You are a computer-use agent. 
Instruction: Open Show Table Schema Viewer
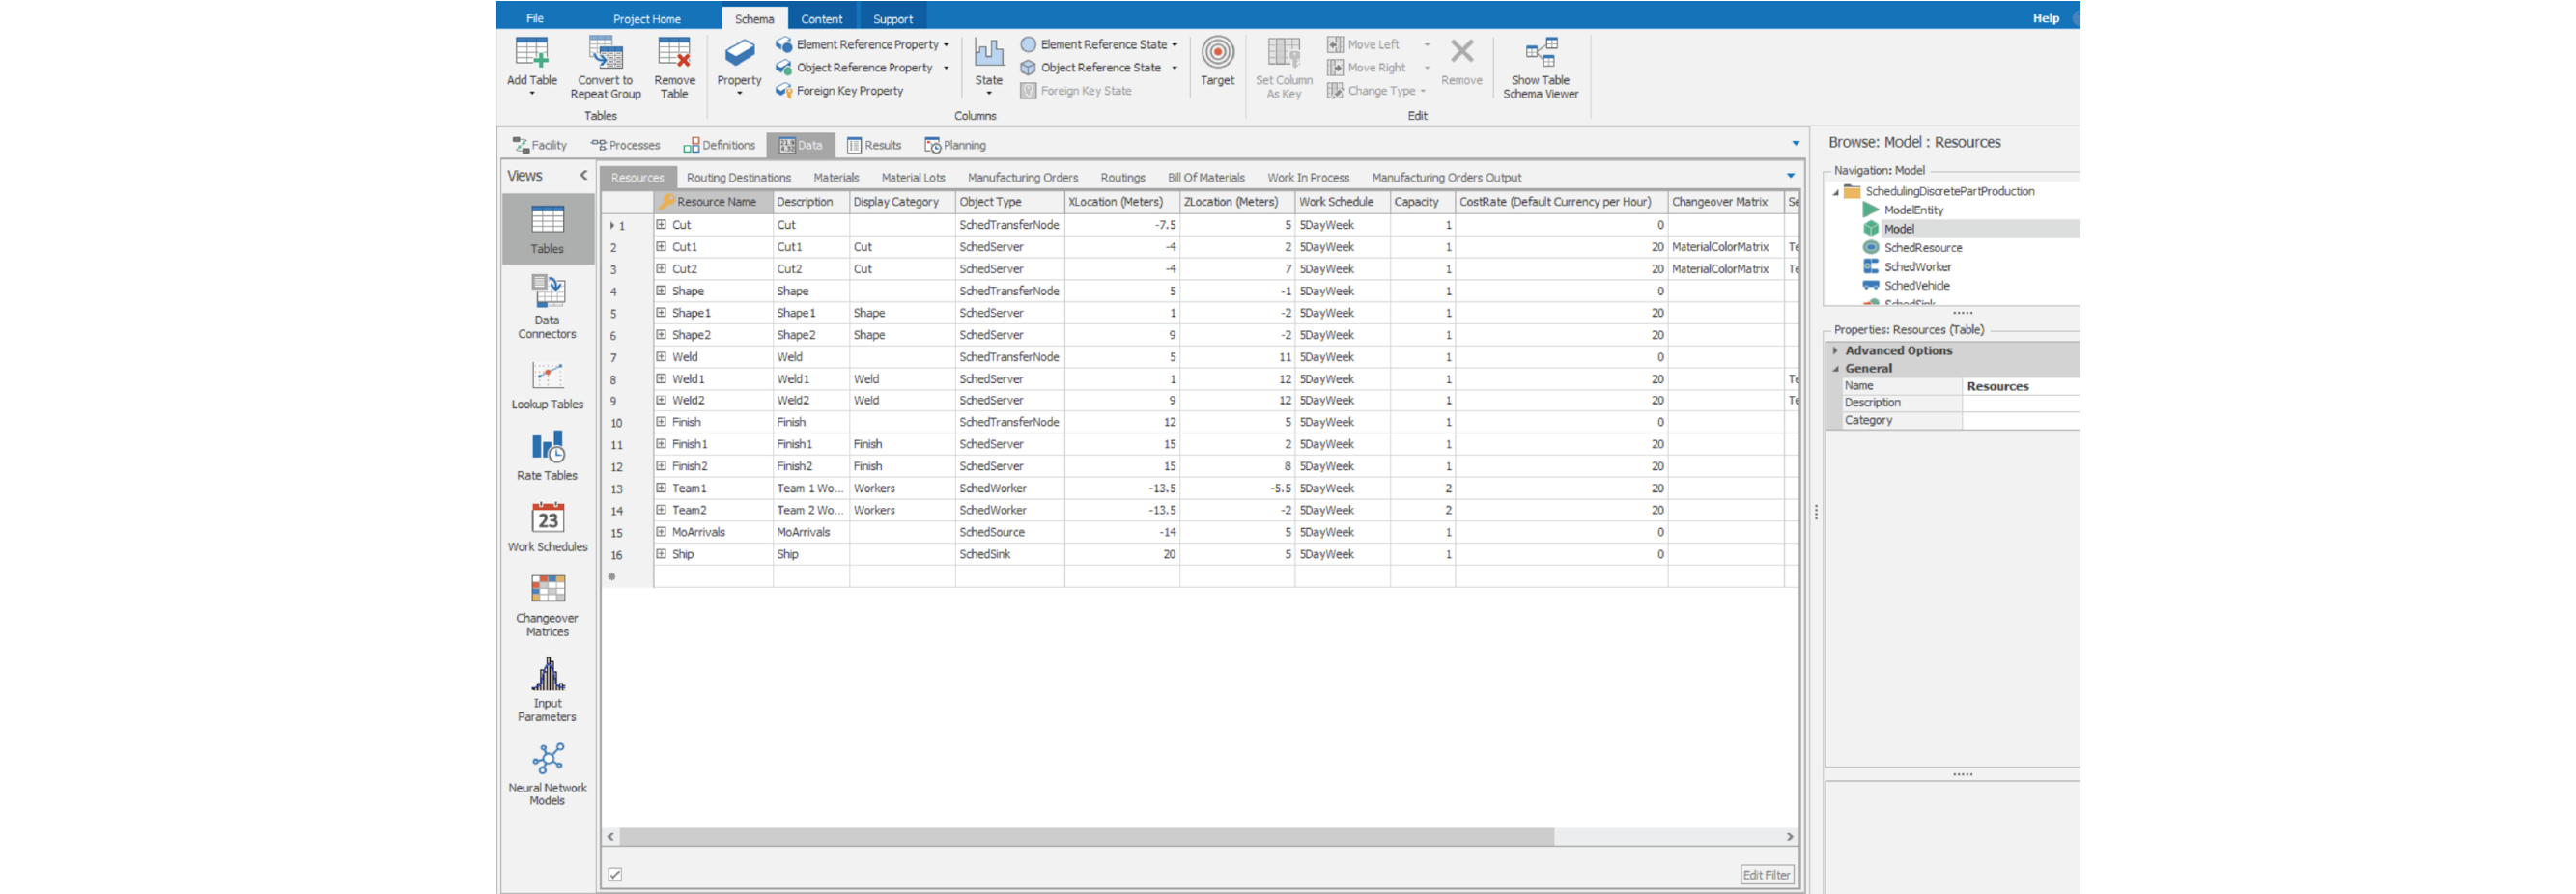coord(1540,53)
